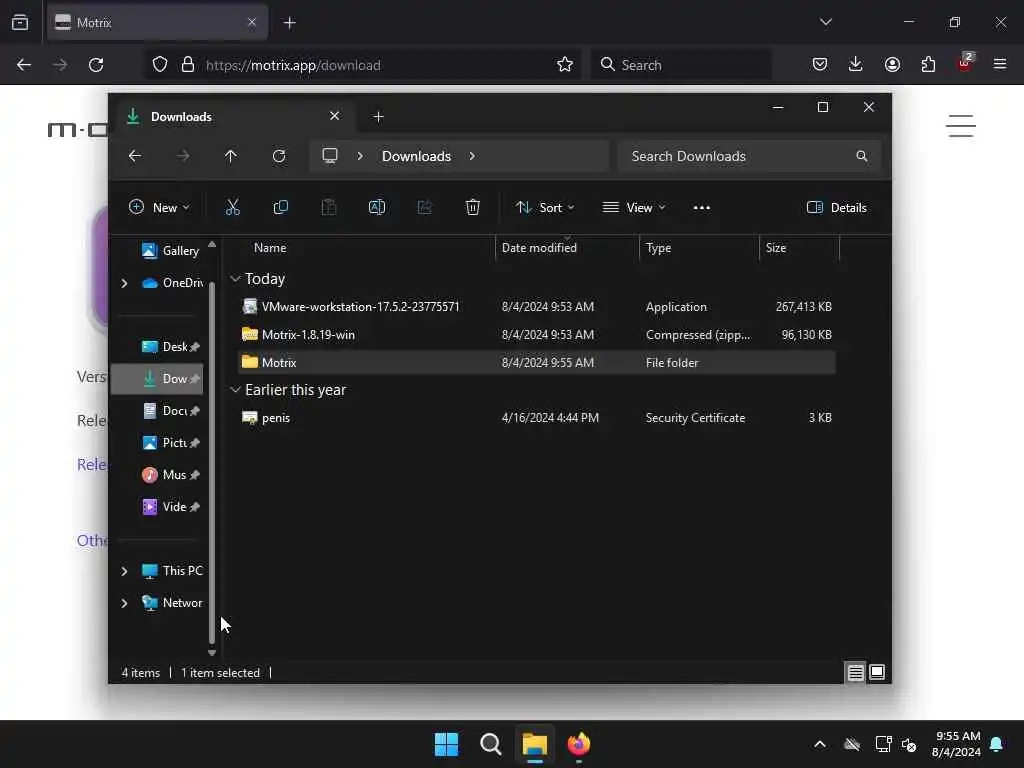Sort by Size column header

[x=776, y=248]
